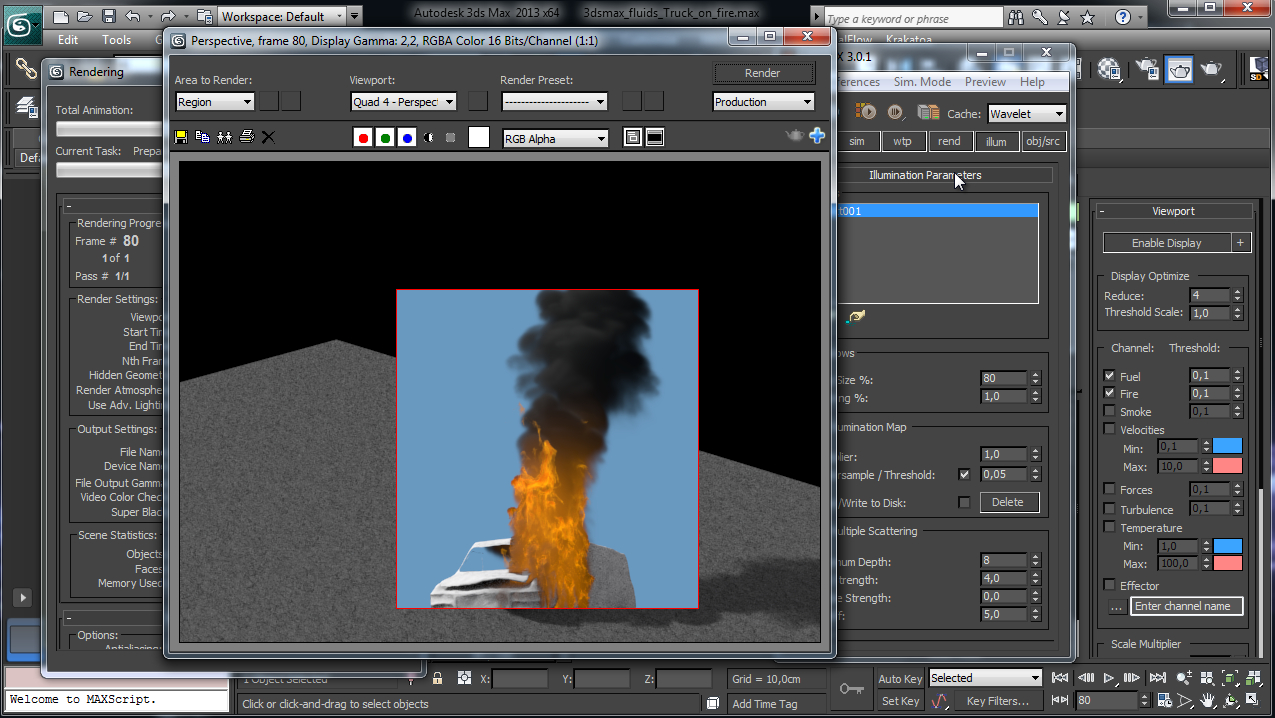Open the key mode Selected dropdown

(985, 678)
